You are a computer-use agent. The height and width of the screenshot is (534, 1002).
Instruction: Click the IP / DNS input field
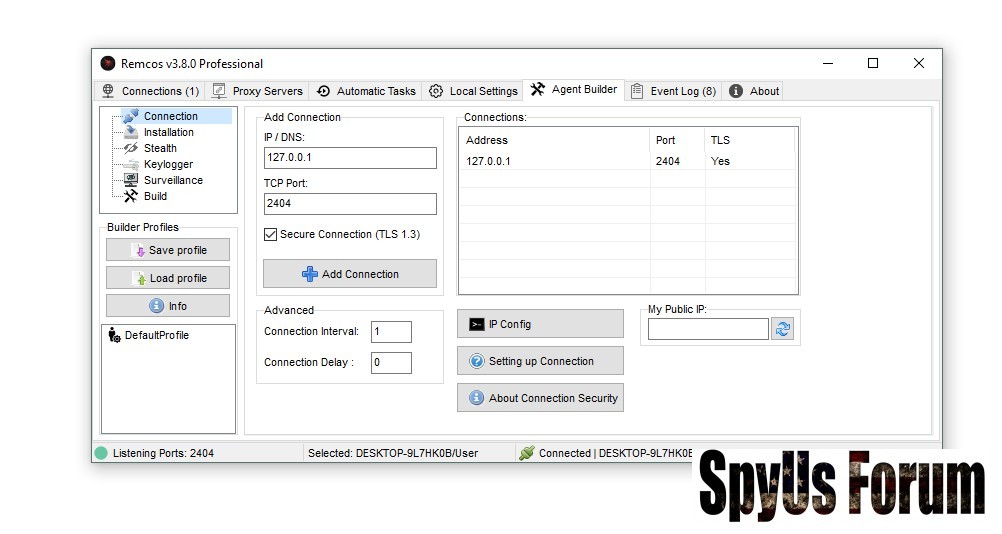(350, 158)
